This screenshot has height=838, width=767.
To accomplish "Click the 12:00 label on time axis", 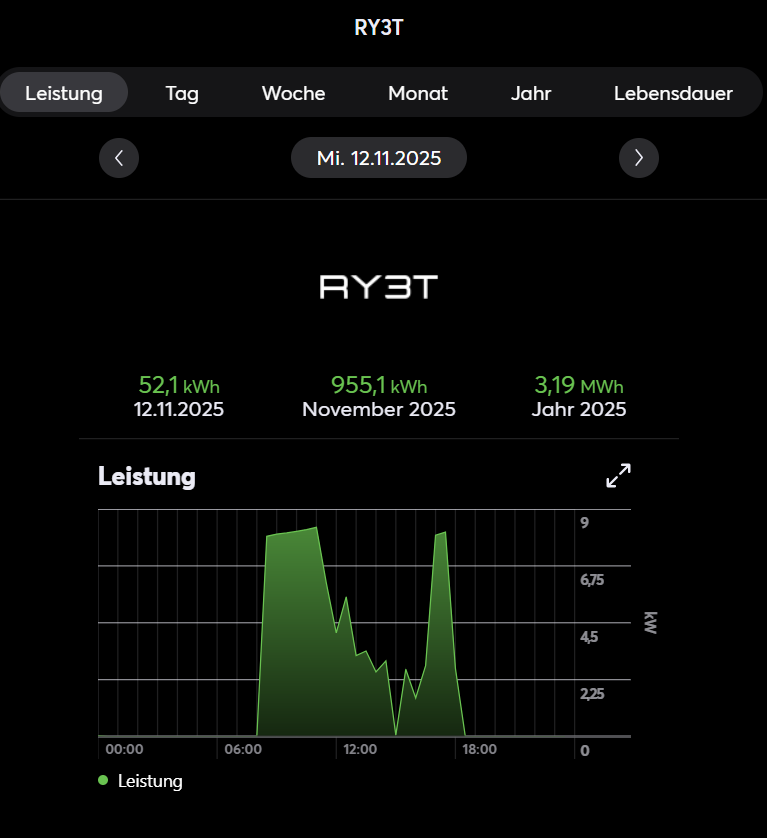I will [361, 749].
